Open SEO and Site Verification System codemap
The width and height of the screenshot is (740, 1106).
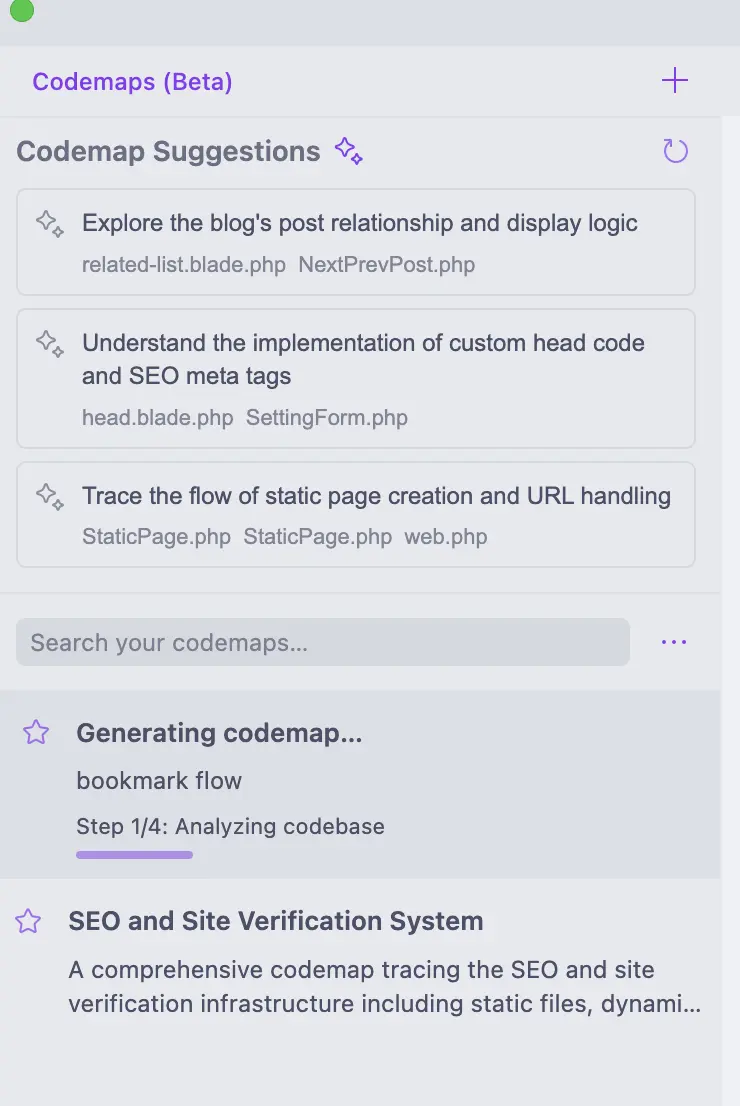click(276, 921)
